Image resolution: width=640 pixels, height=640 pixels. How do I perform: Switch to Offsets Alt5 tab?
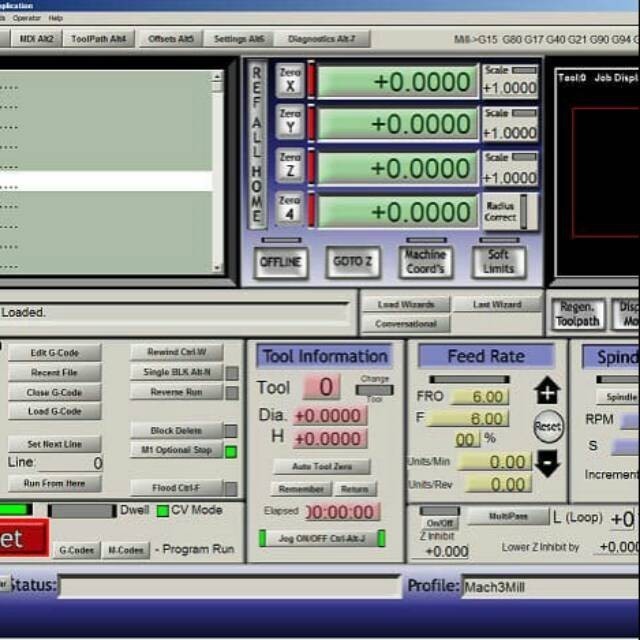171,39
